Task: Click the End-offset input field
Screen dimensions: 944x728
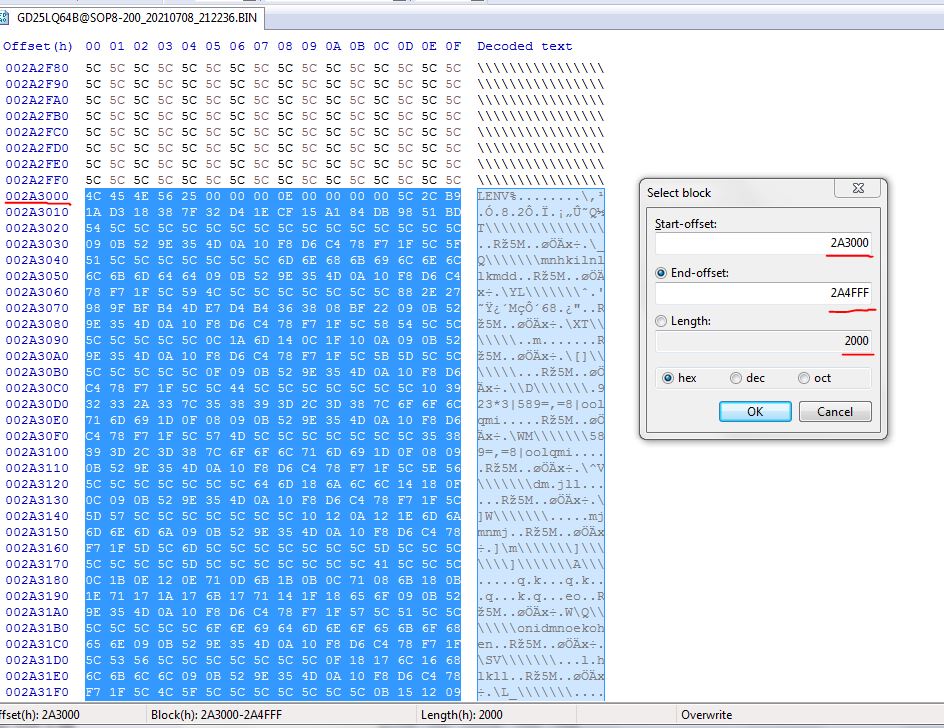Action: pos(763,293)
